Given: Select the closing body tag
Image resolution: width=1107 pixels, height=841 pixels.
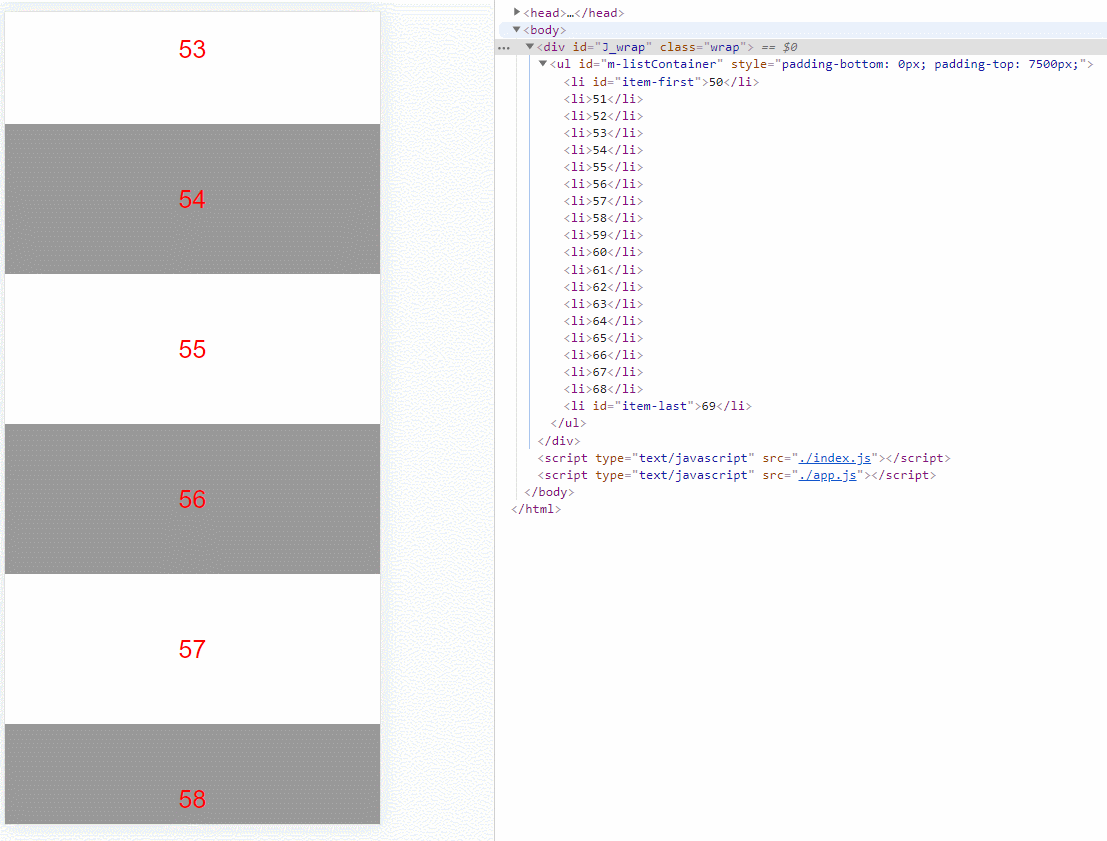Looking at the screenshot, I should 549,492.
